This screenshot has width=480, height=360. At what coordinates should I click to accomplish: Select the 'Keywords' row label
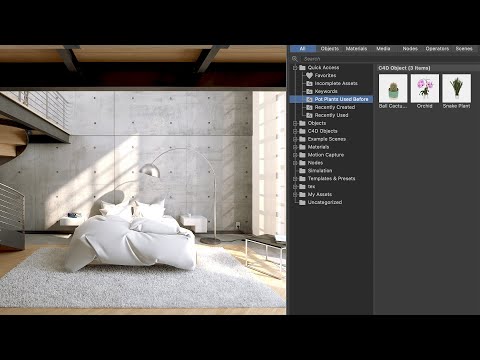pos(326,91)
